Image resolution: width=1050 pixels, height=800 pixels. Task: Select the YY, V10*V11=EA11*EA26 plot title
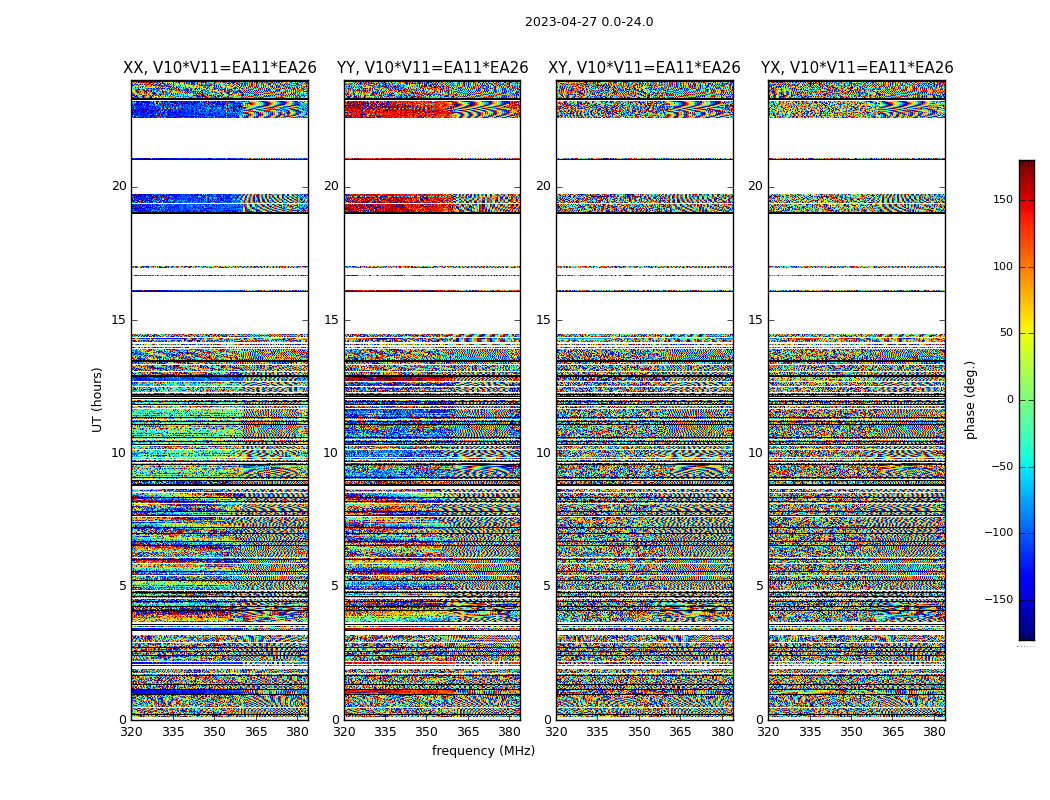(x=433, y=68)
